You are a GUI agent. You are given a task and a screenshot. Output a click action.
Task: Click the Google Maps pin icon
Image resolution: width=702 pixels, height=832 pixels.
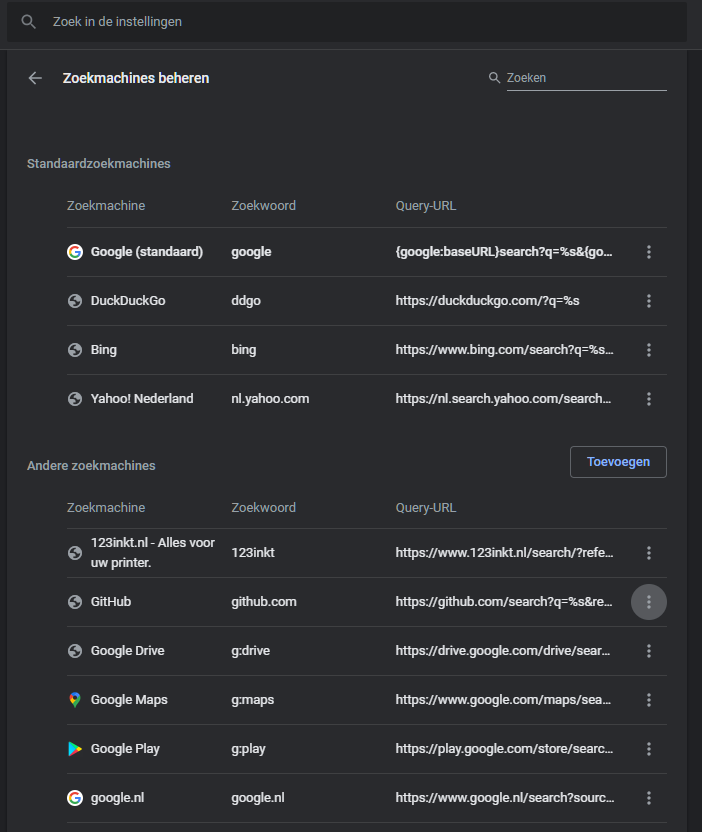(75, 700)
